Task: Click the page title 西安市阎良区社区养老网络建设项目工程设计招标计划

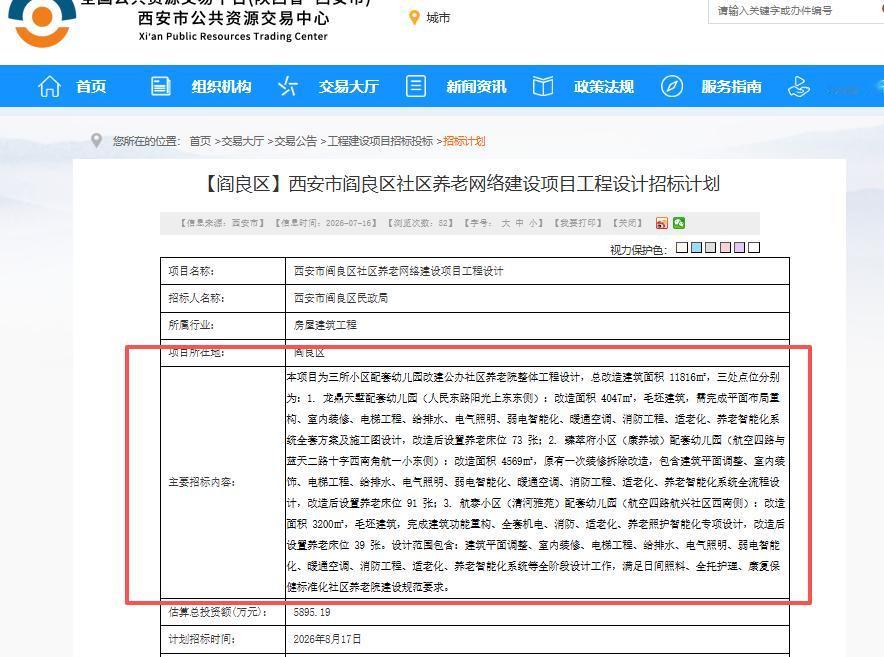Action: pos(503,184)
